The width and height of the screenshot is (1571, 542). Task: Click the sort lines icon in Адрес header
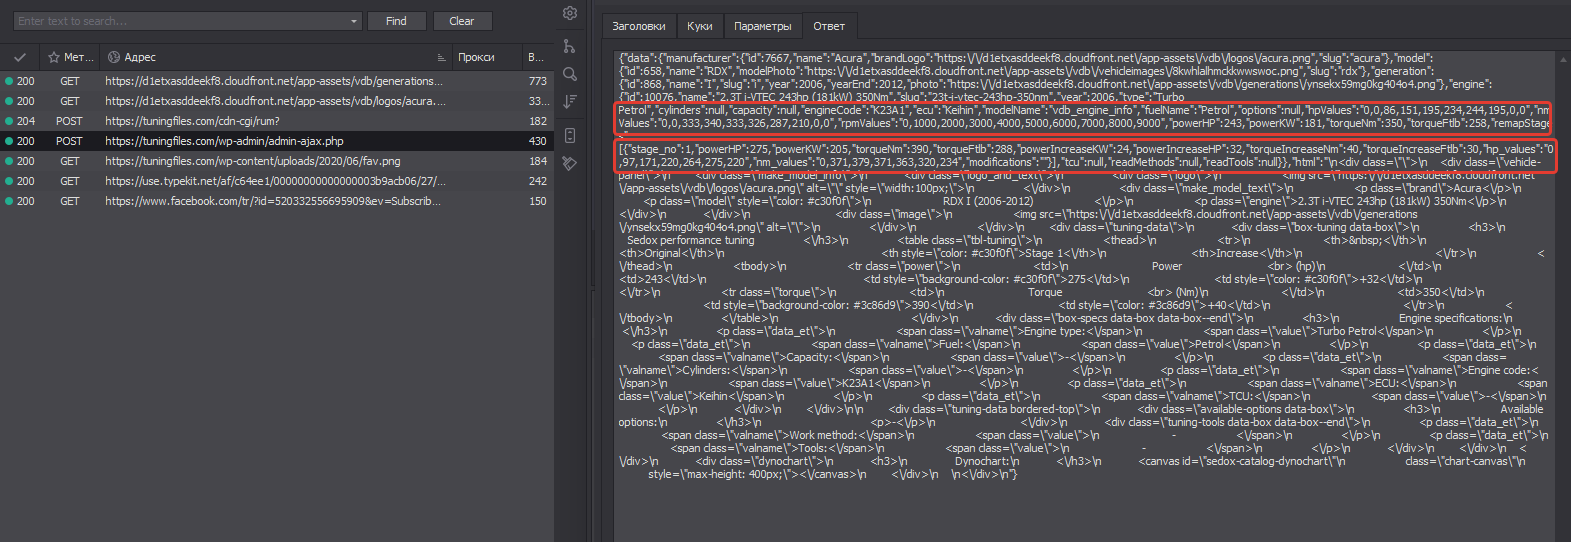point(441,57)
